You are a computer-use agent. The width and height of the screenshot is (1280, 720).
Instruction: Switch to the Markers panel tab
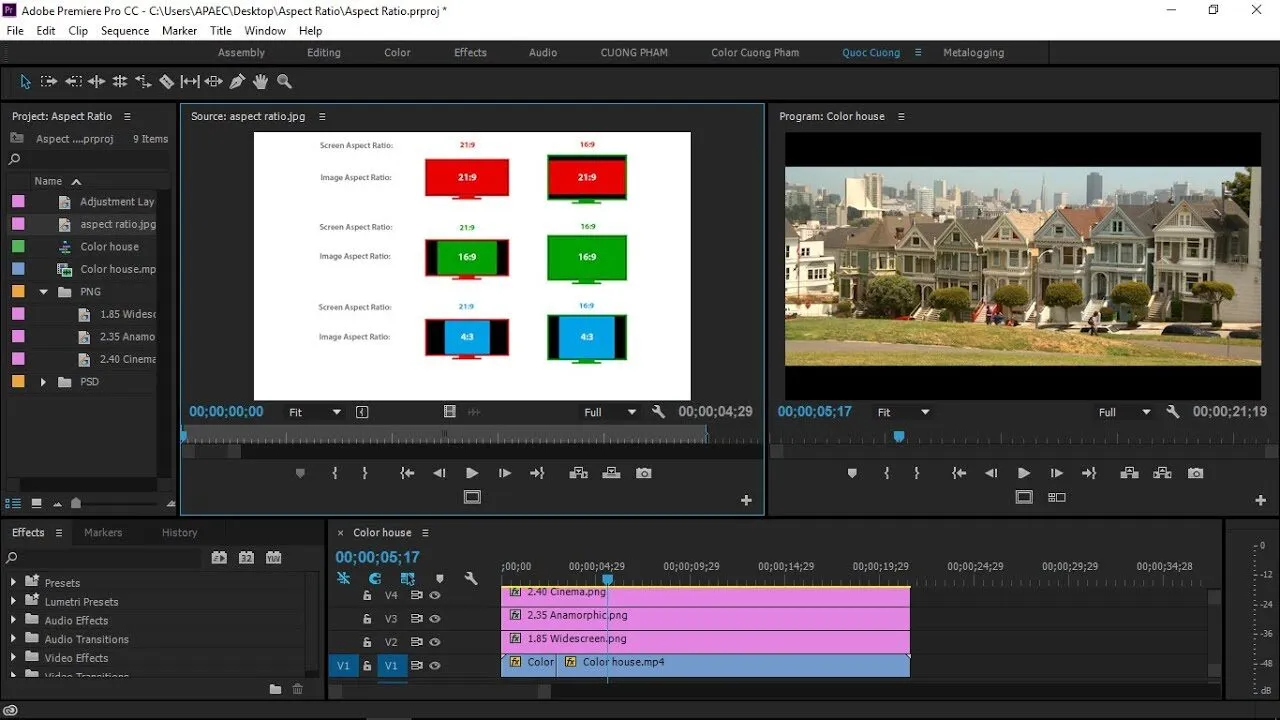pyautogui.click(x=103, y=533)
